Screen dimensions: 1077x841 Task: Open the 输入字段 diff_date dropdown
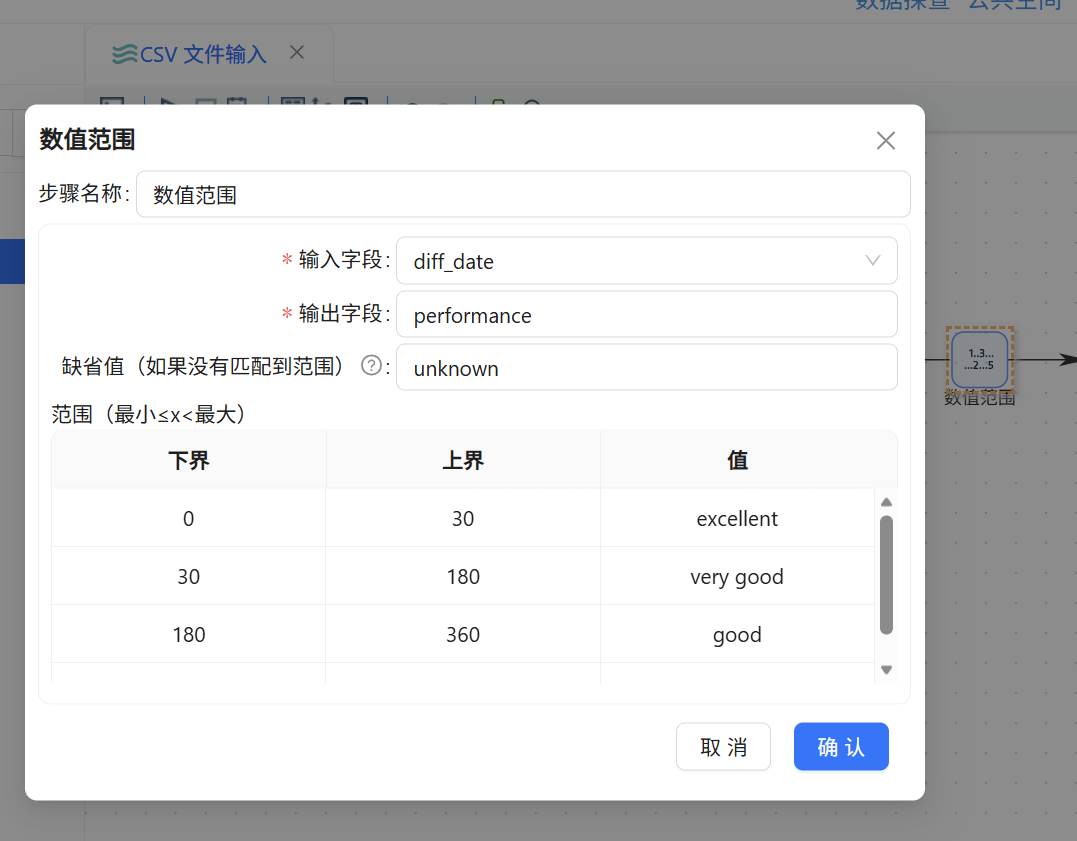point(646,260)
